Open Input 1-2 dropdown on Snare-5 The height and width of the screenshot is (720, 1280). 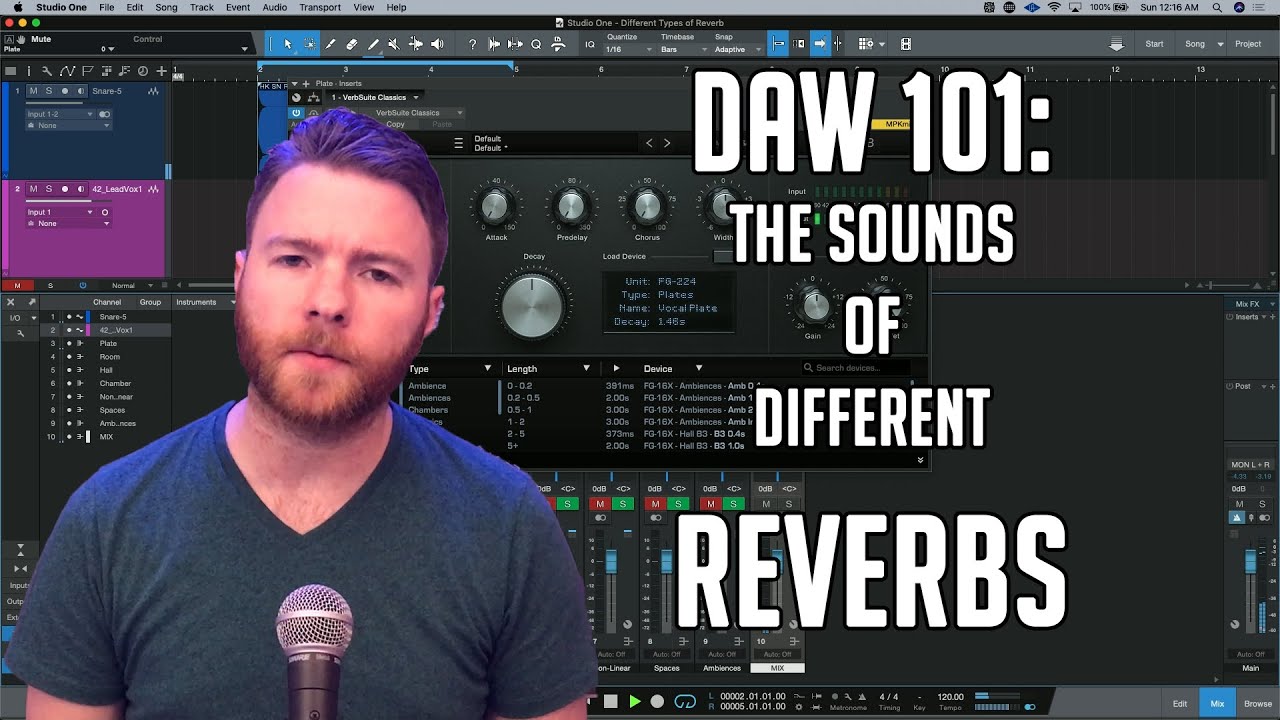60,114
